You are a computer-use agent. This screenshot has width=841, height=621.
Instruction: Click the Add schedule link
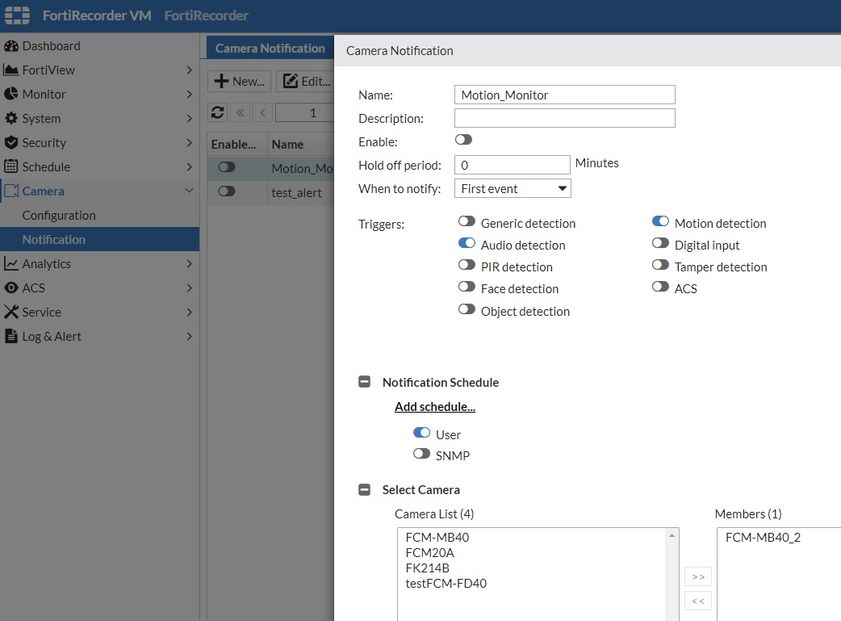(435, 406)
